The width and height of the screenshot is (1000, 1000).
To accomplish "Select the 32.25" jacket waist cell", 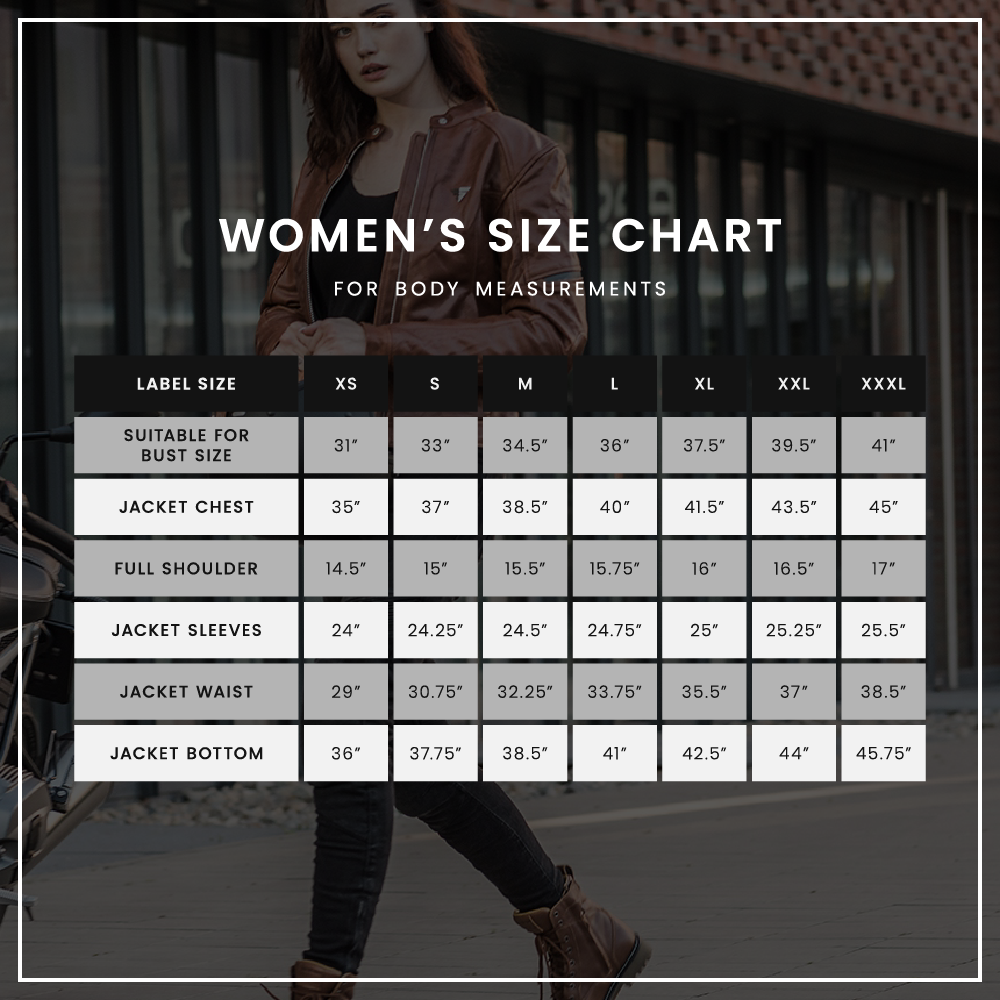I will pyautogui.click(x=525, y=691).
